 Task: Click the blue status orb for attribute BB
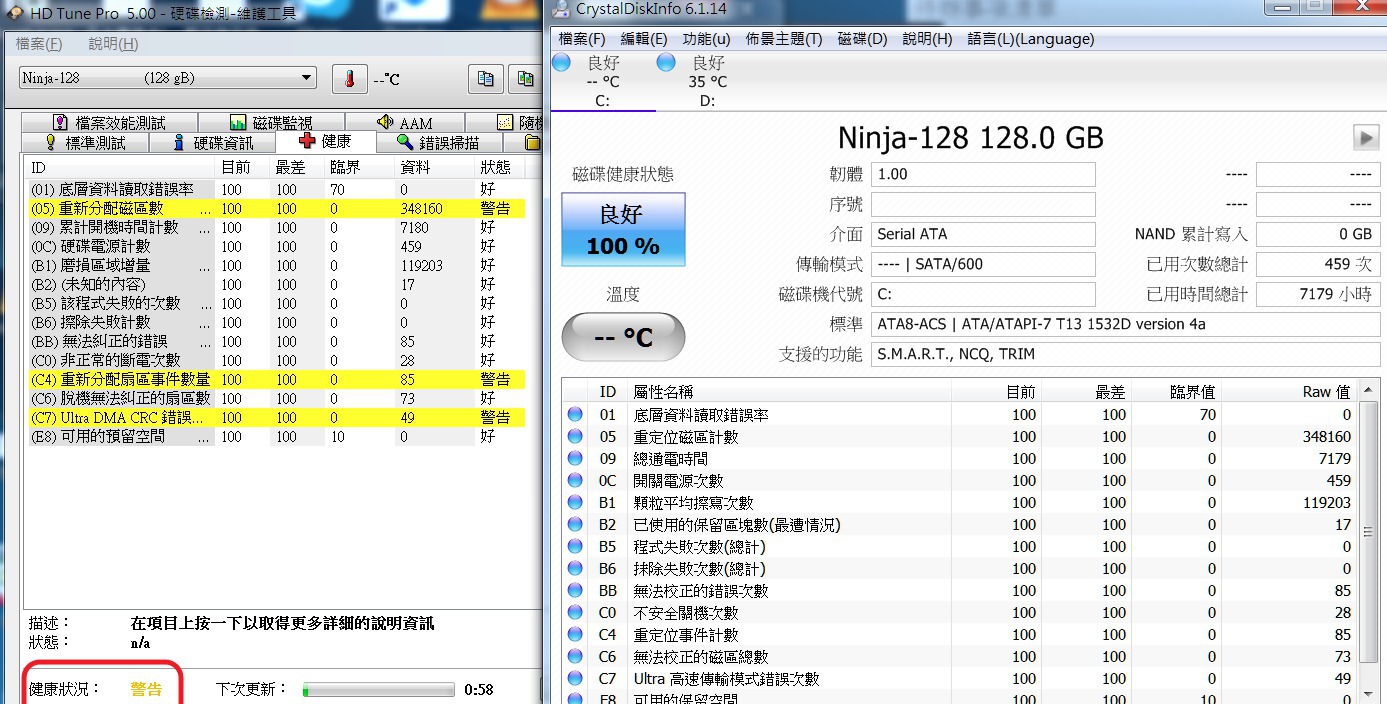575,590
